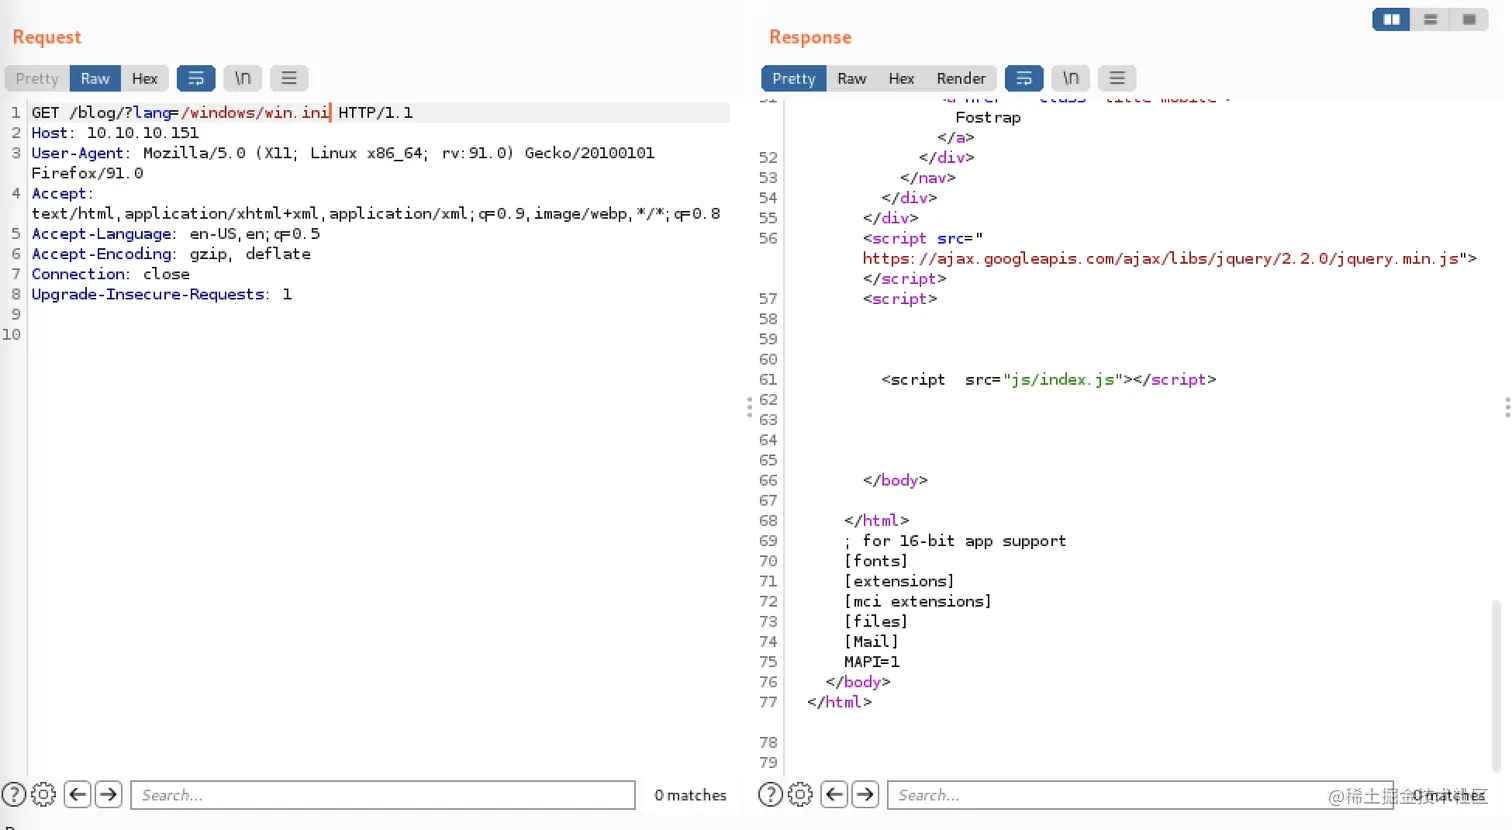Click the '0 matches' label under Request
1512x830 pixels.
pyautogui.click(x=690, y=795)
